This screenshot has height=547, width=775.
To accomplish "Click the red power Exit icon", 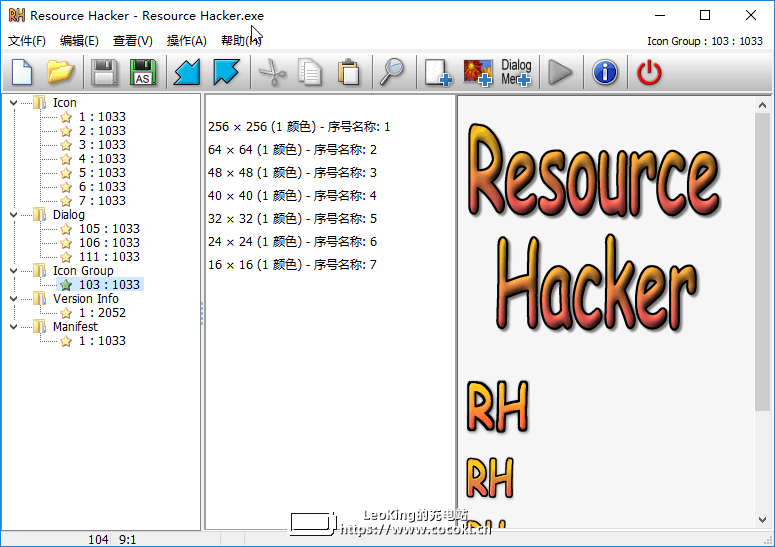I will tap(649, 72).
